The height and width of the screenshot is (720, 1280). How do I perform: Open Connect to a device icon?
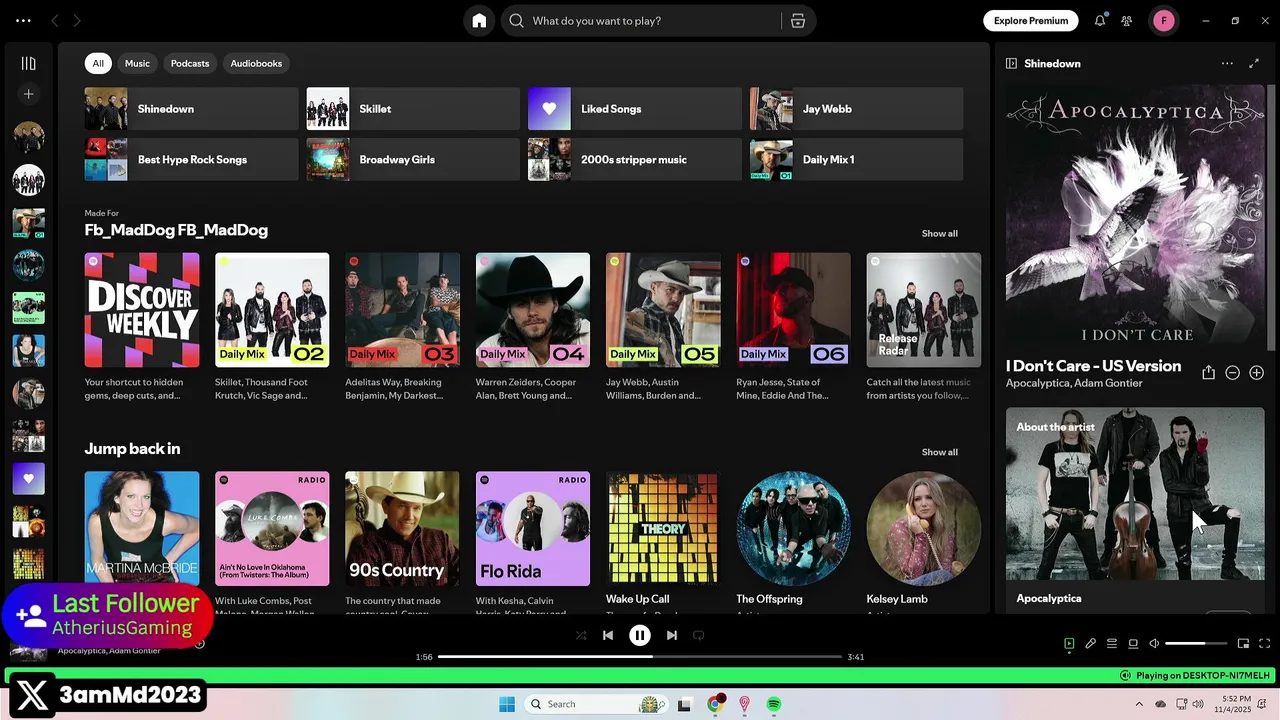1133,643
